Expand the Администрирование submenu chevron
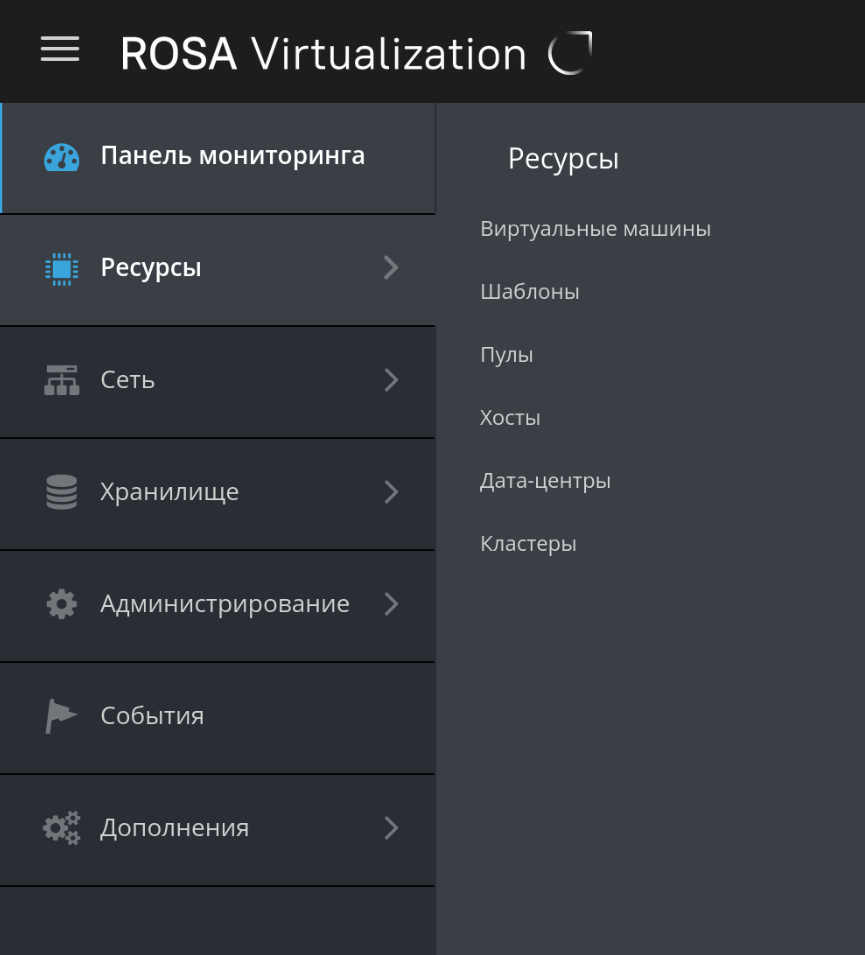The width and height of the screenshot is (865, 955). [391, 604]
